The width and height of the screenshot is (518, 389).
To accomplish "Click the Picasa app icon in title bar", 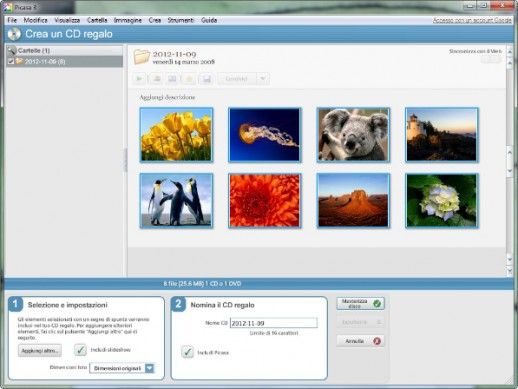I will [7, 7].
